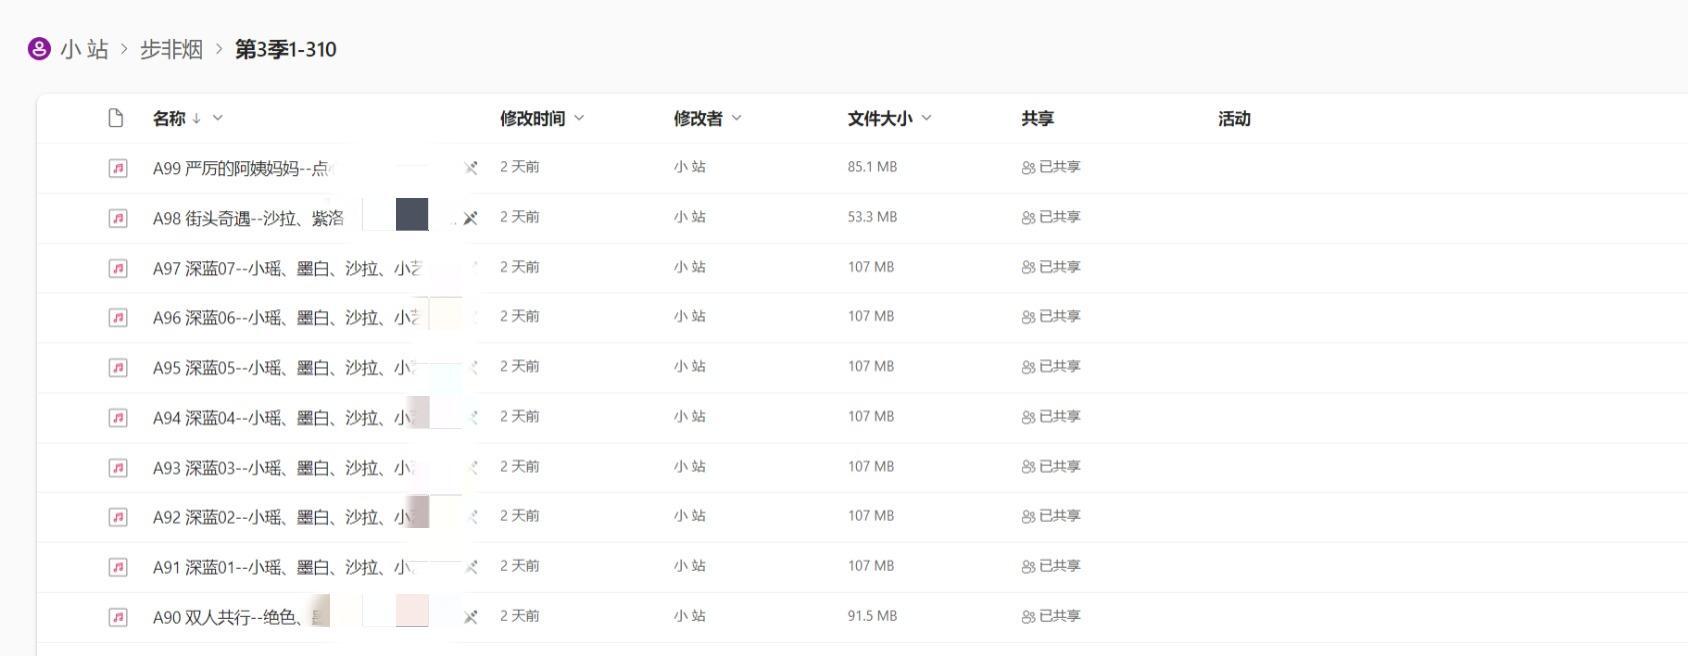The width and height of the screenshot is (1688, 656).
Task: Click 已共享 status for A99 file
Action: (1051, 167)
